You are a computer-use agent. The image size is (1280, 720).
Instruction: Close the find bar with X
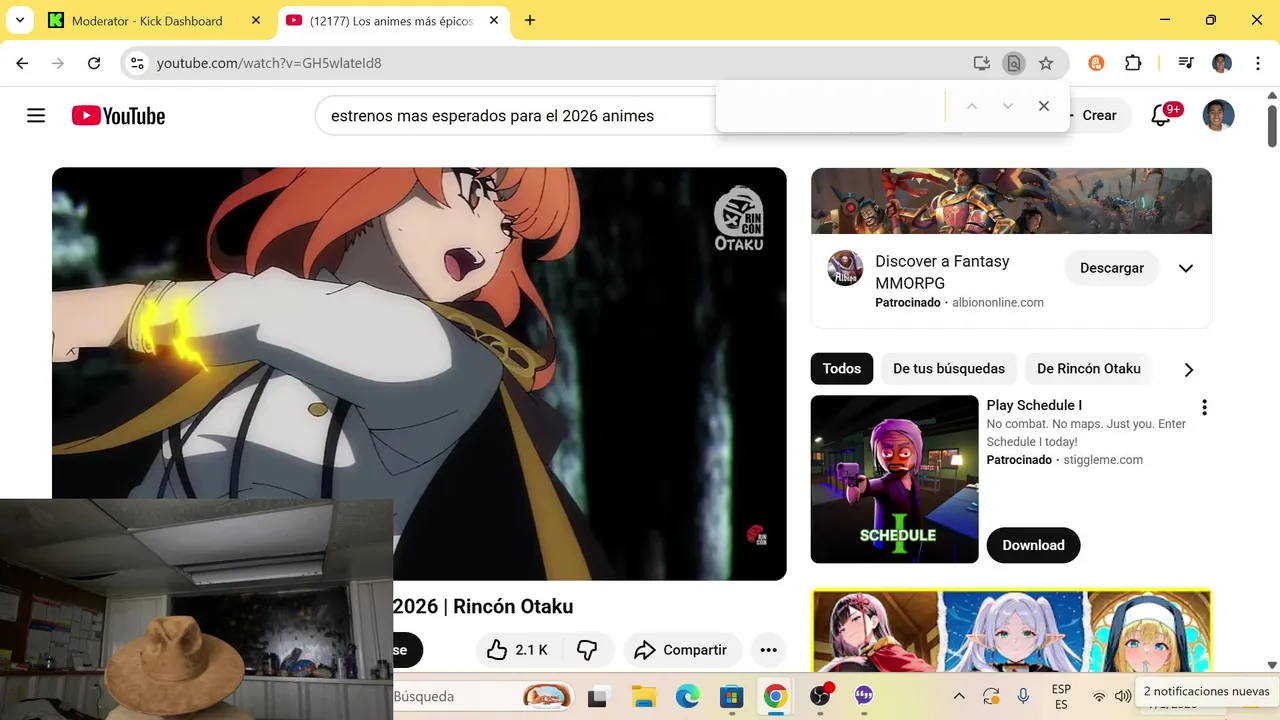[1044, 106]
